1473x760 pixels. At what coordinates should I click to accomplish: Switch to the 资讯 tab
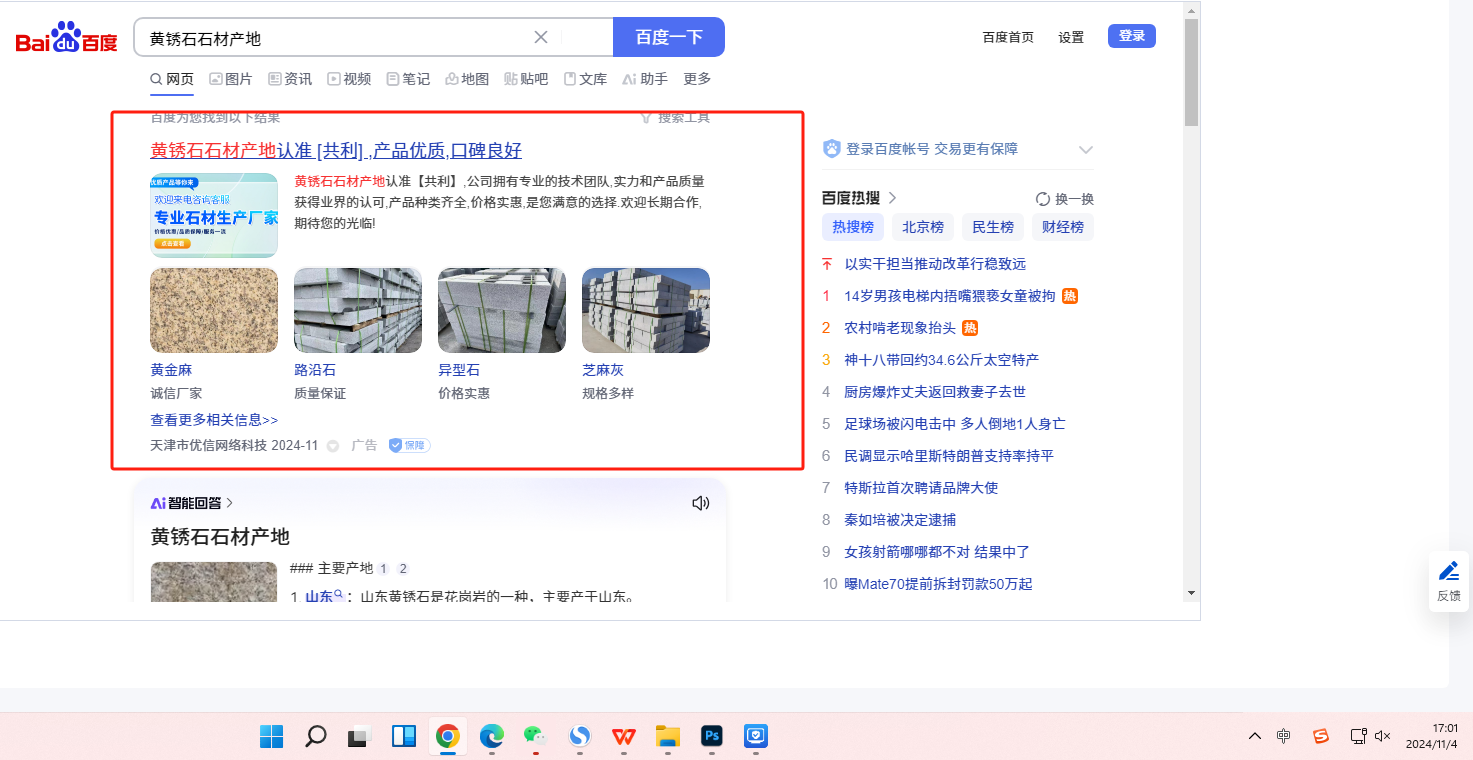point(290,79)
